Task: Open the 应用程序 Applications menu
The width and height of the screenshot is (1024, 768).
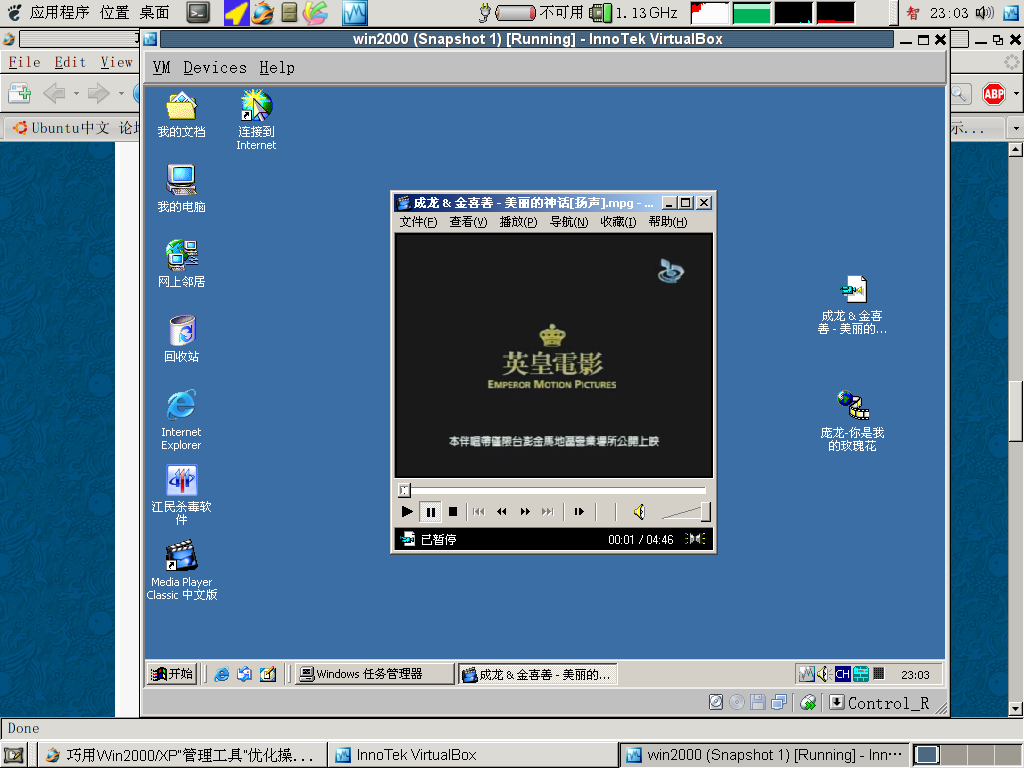Action: pos(59,12)
